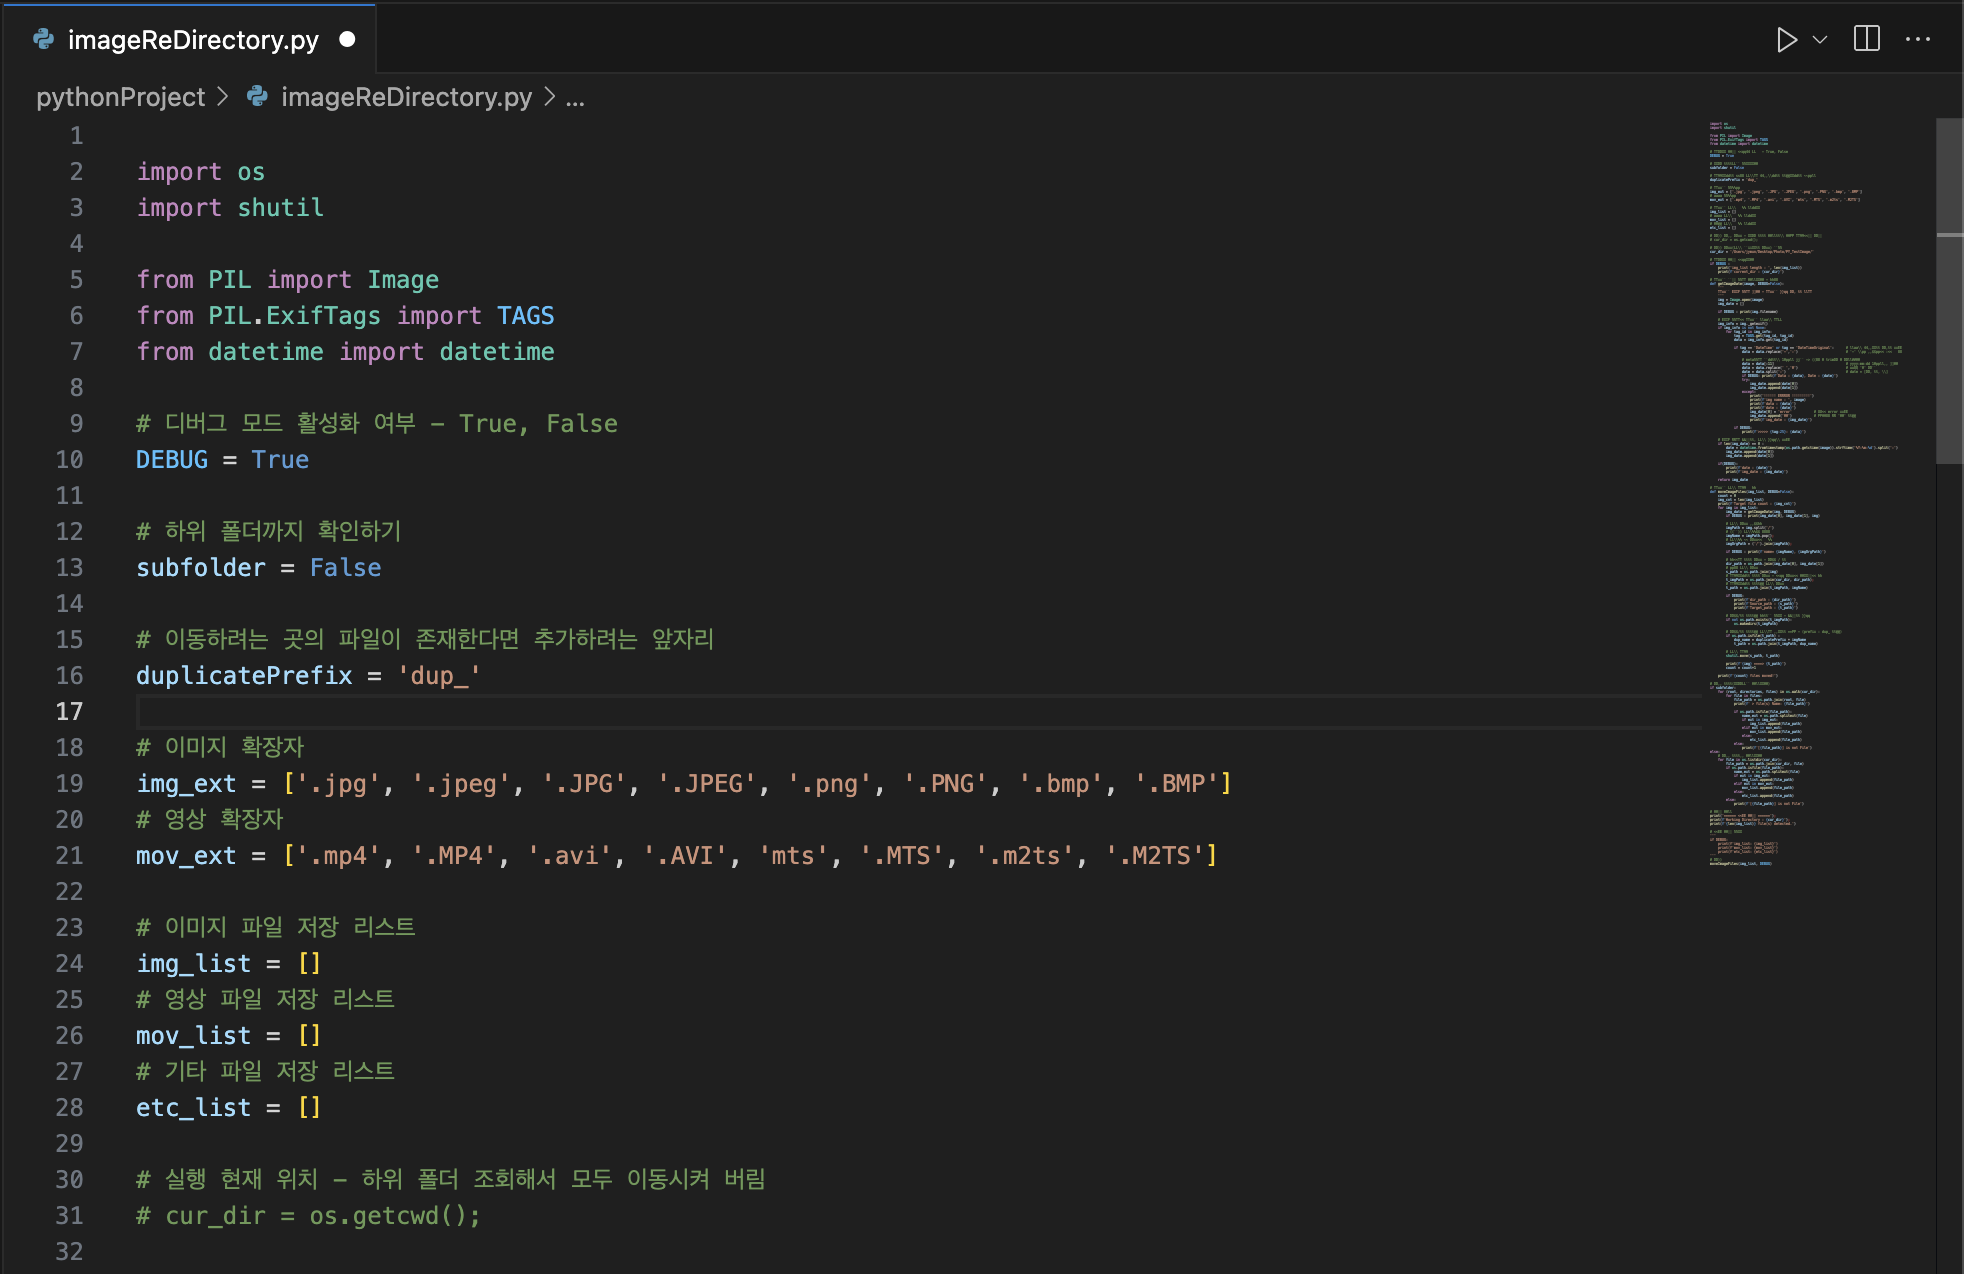Open run options dropdown arrow
The width and height of the screenshot is (1964, 1274).
coord(1820,40)
